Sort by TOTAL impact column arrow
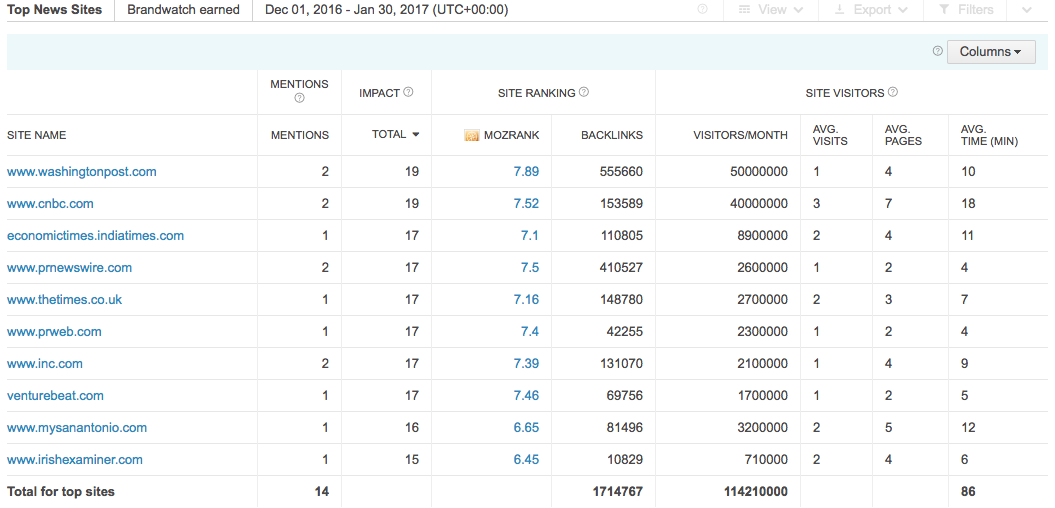The image size is (1055, 508). tap(416, 135)
